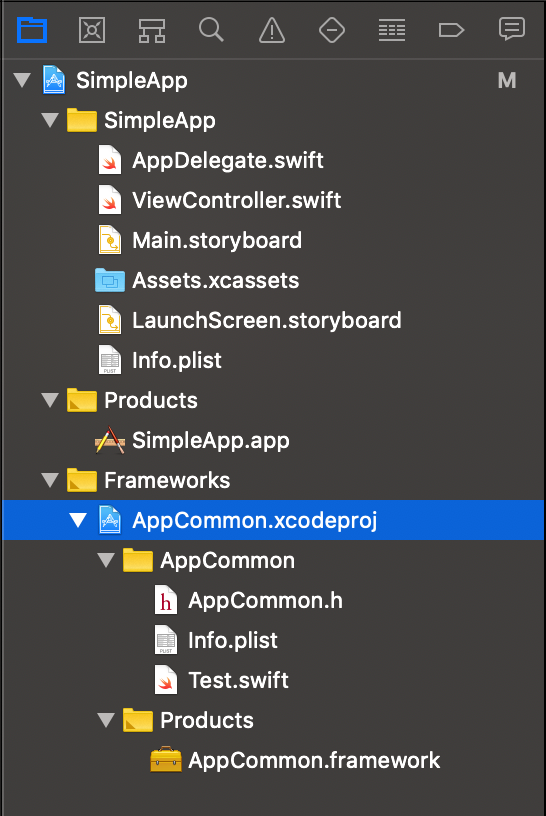Collapse the Frameworks group
This screenshot has width=546, height=816.
pos(50,480)
